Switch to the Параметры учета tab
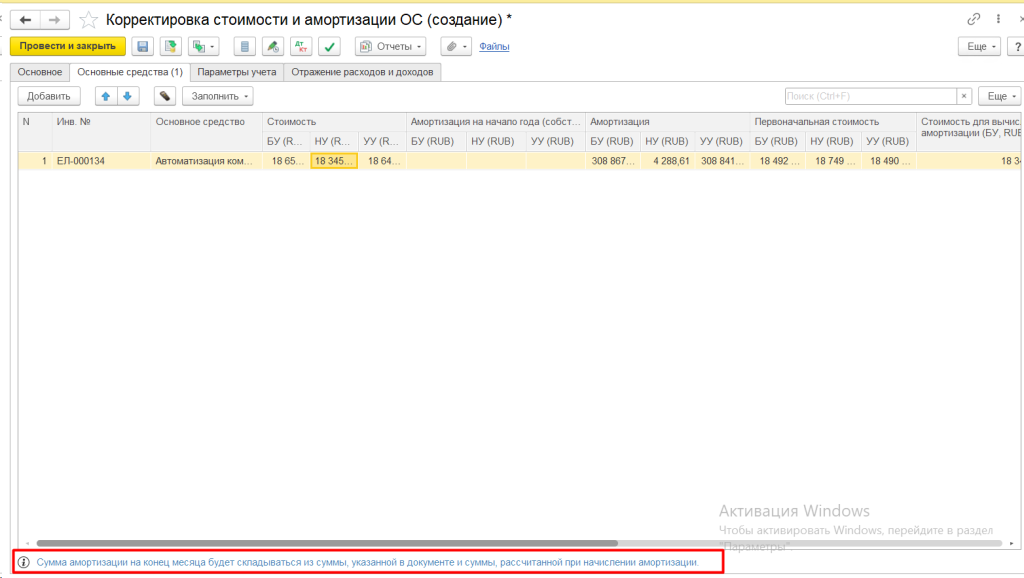Screen dimensions: 1024x578 click(237, 72)
